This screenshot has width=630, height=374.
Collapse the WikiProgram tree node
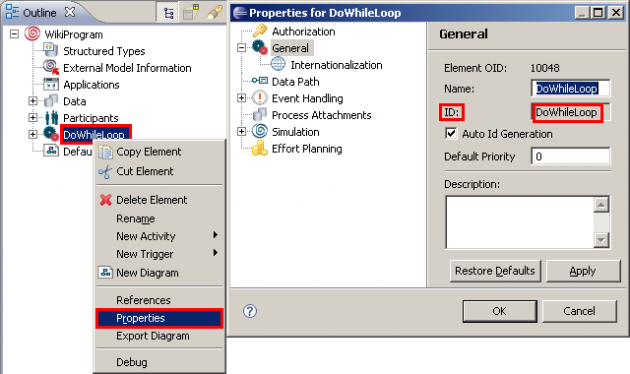click(14, 34)
